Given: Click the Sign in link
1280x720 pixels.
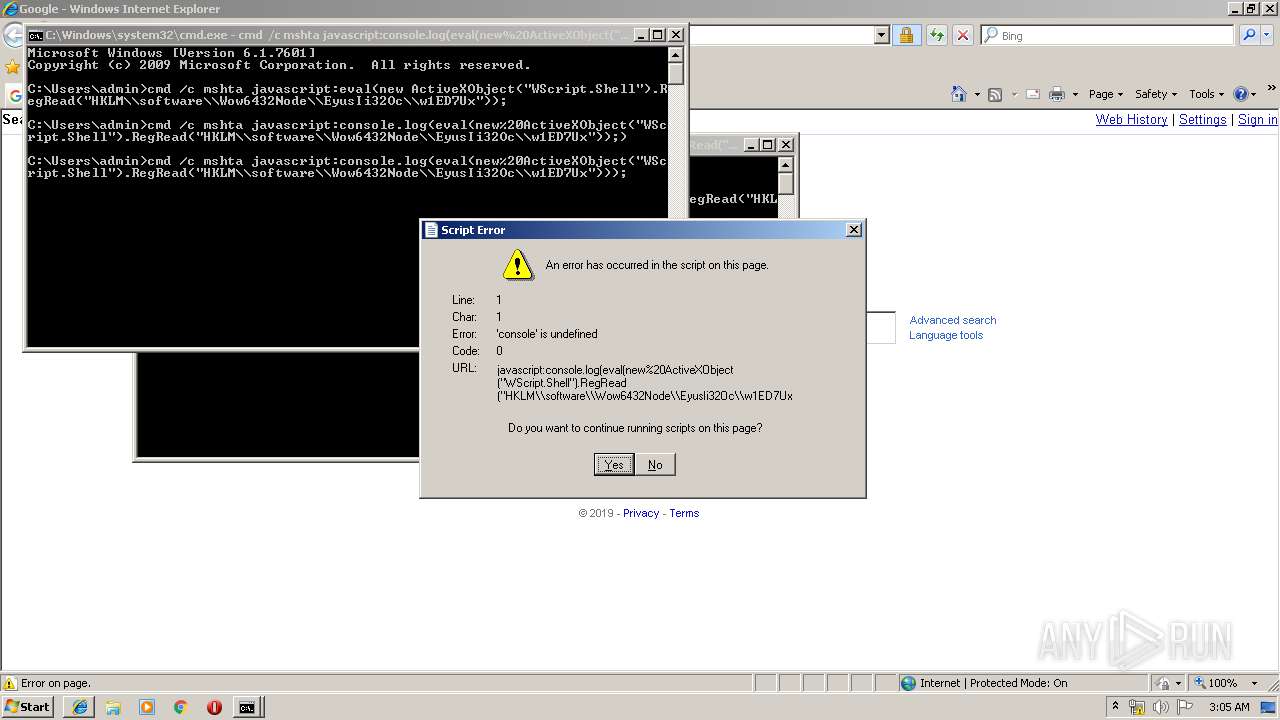Looking at the screenshot, I should pyautogui.click(x=1258, y=119).
